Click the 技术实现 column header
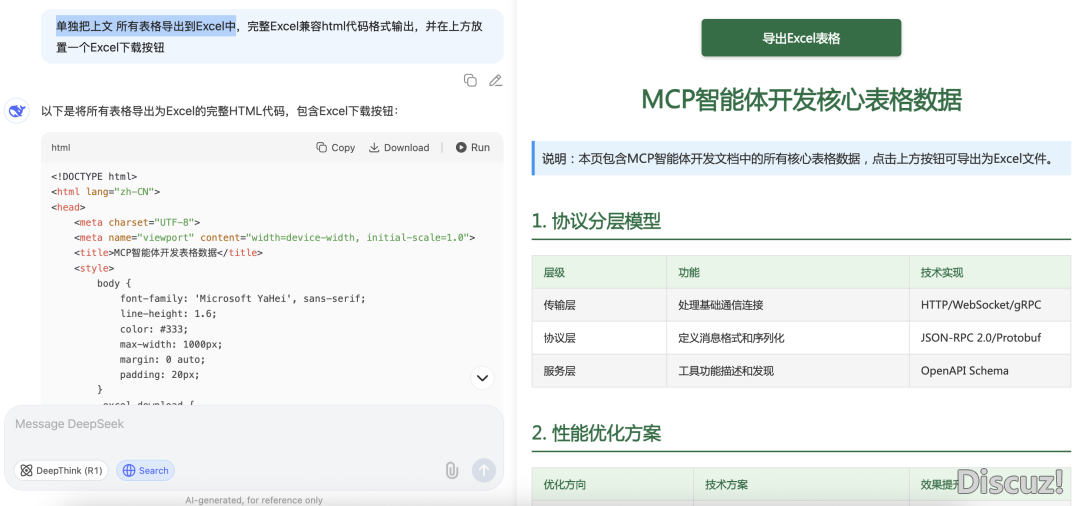 click(990, 272)
